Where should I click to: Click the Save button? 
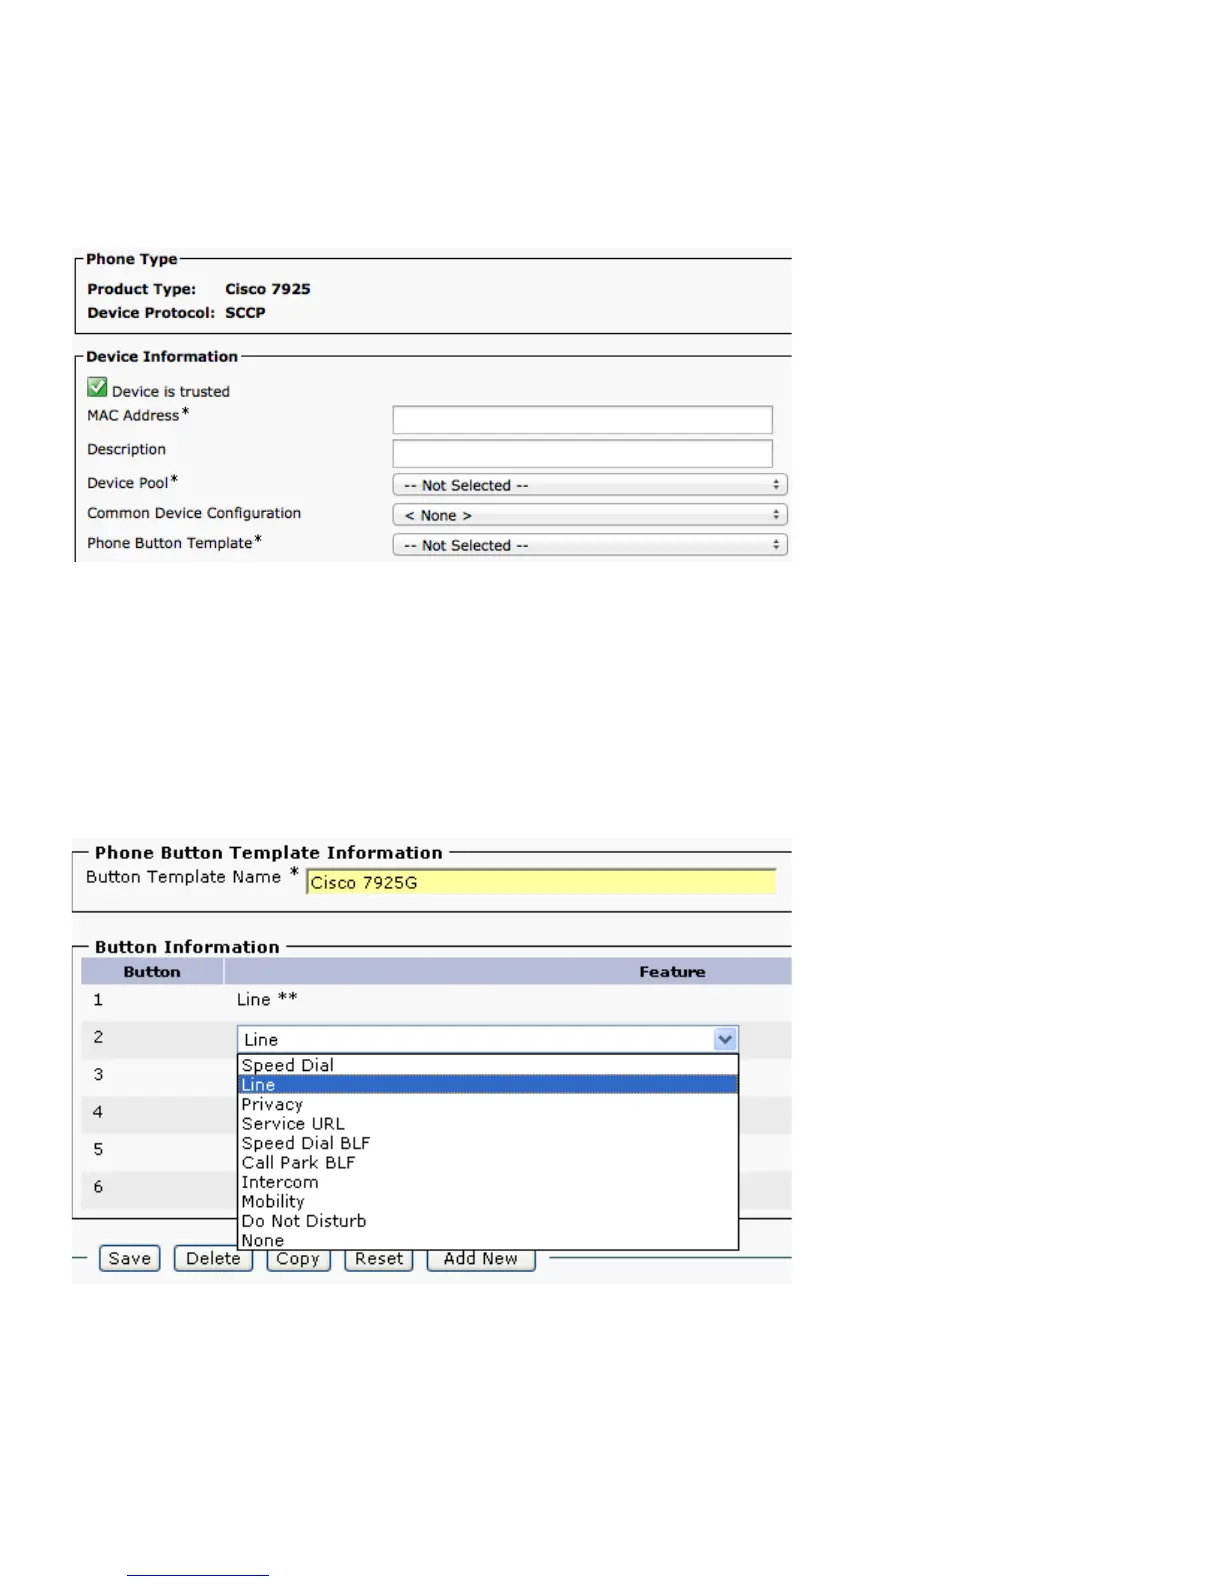(130, 1258)
